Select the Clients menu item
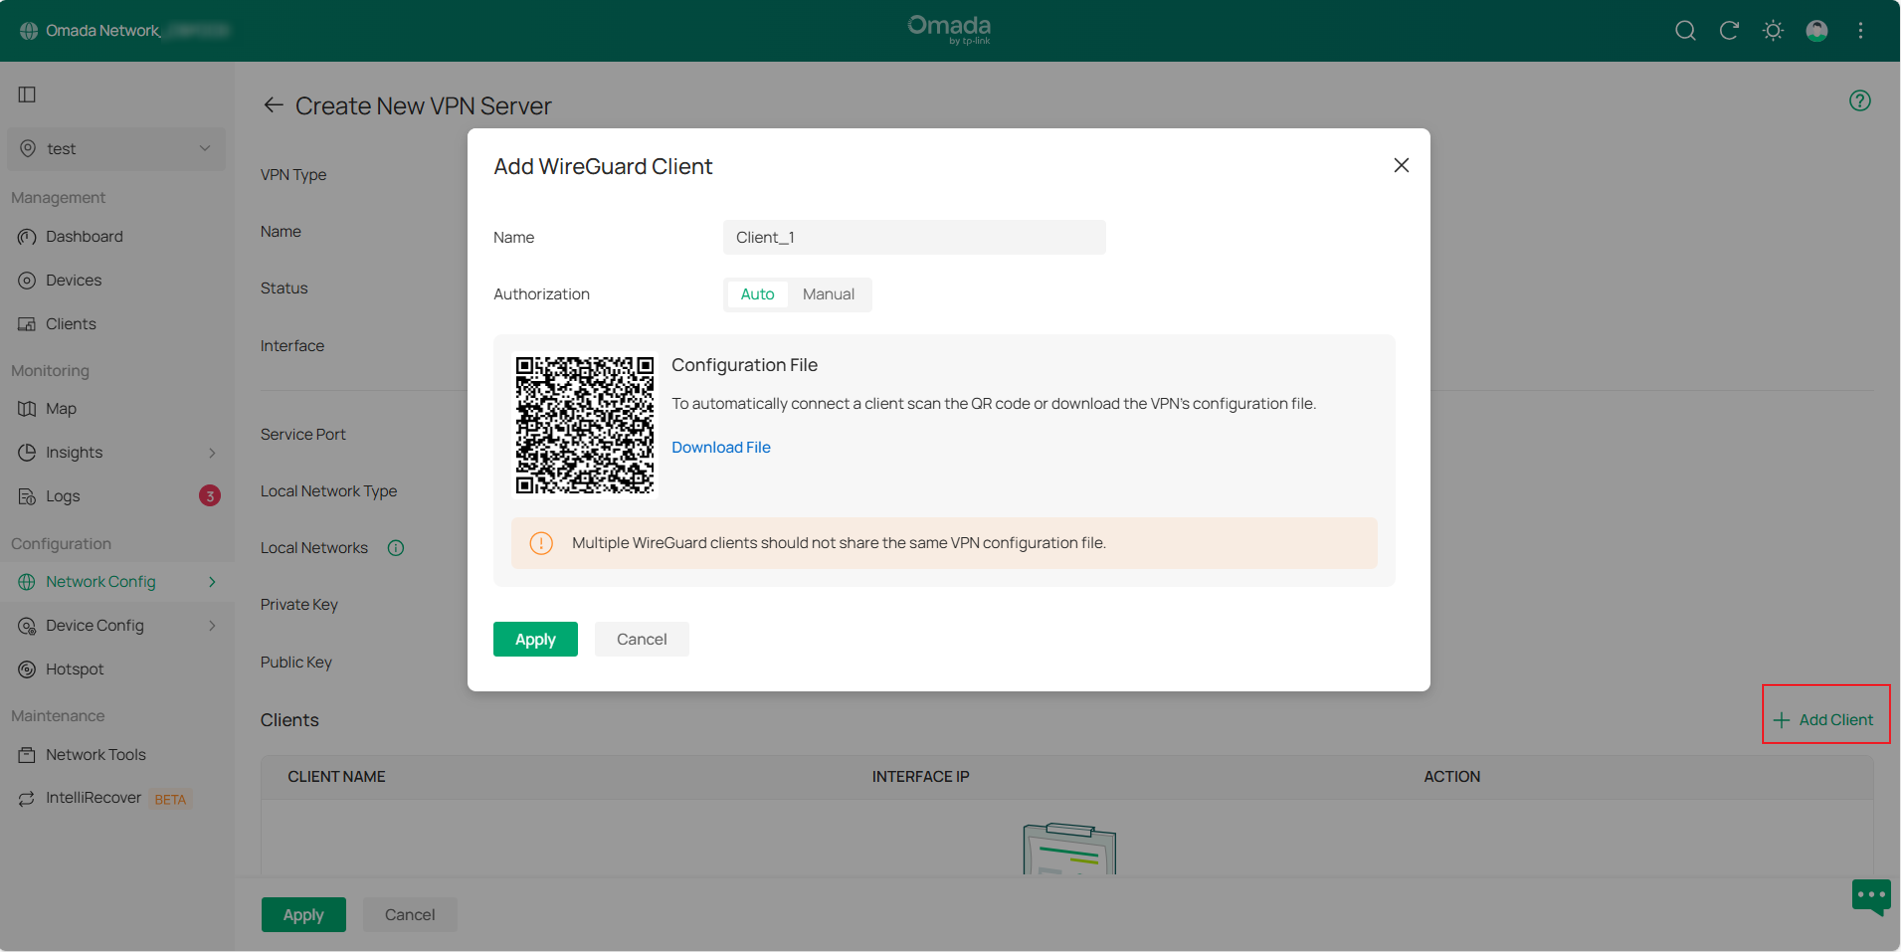The width and height of the screenshot is (1901, 952). (x=70, y=323)
